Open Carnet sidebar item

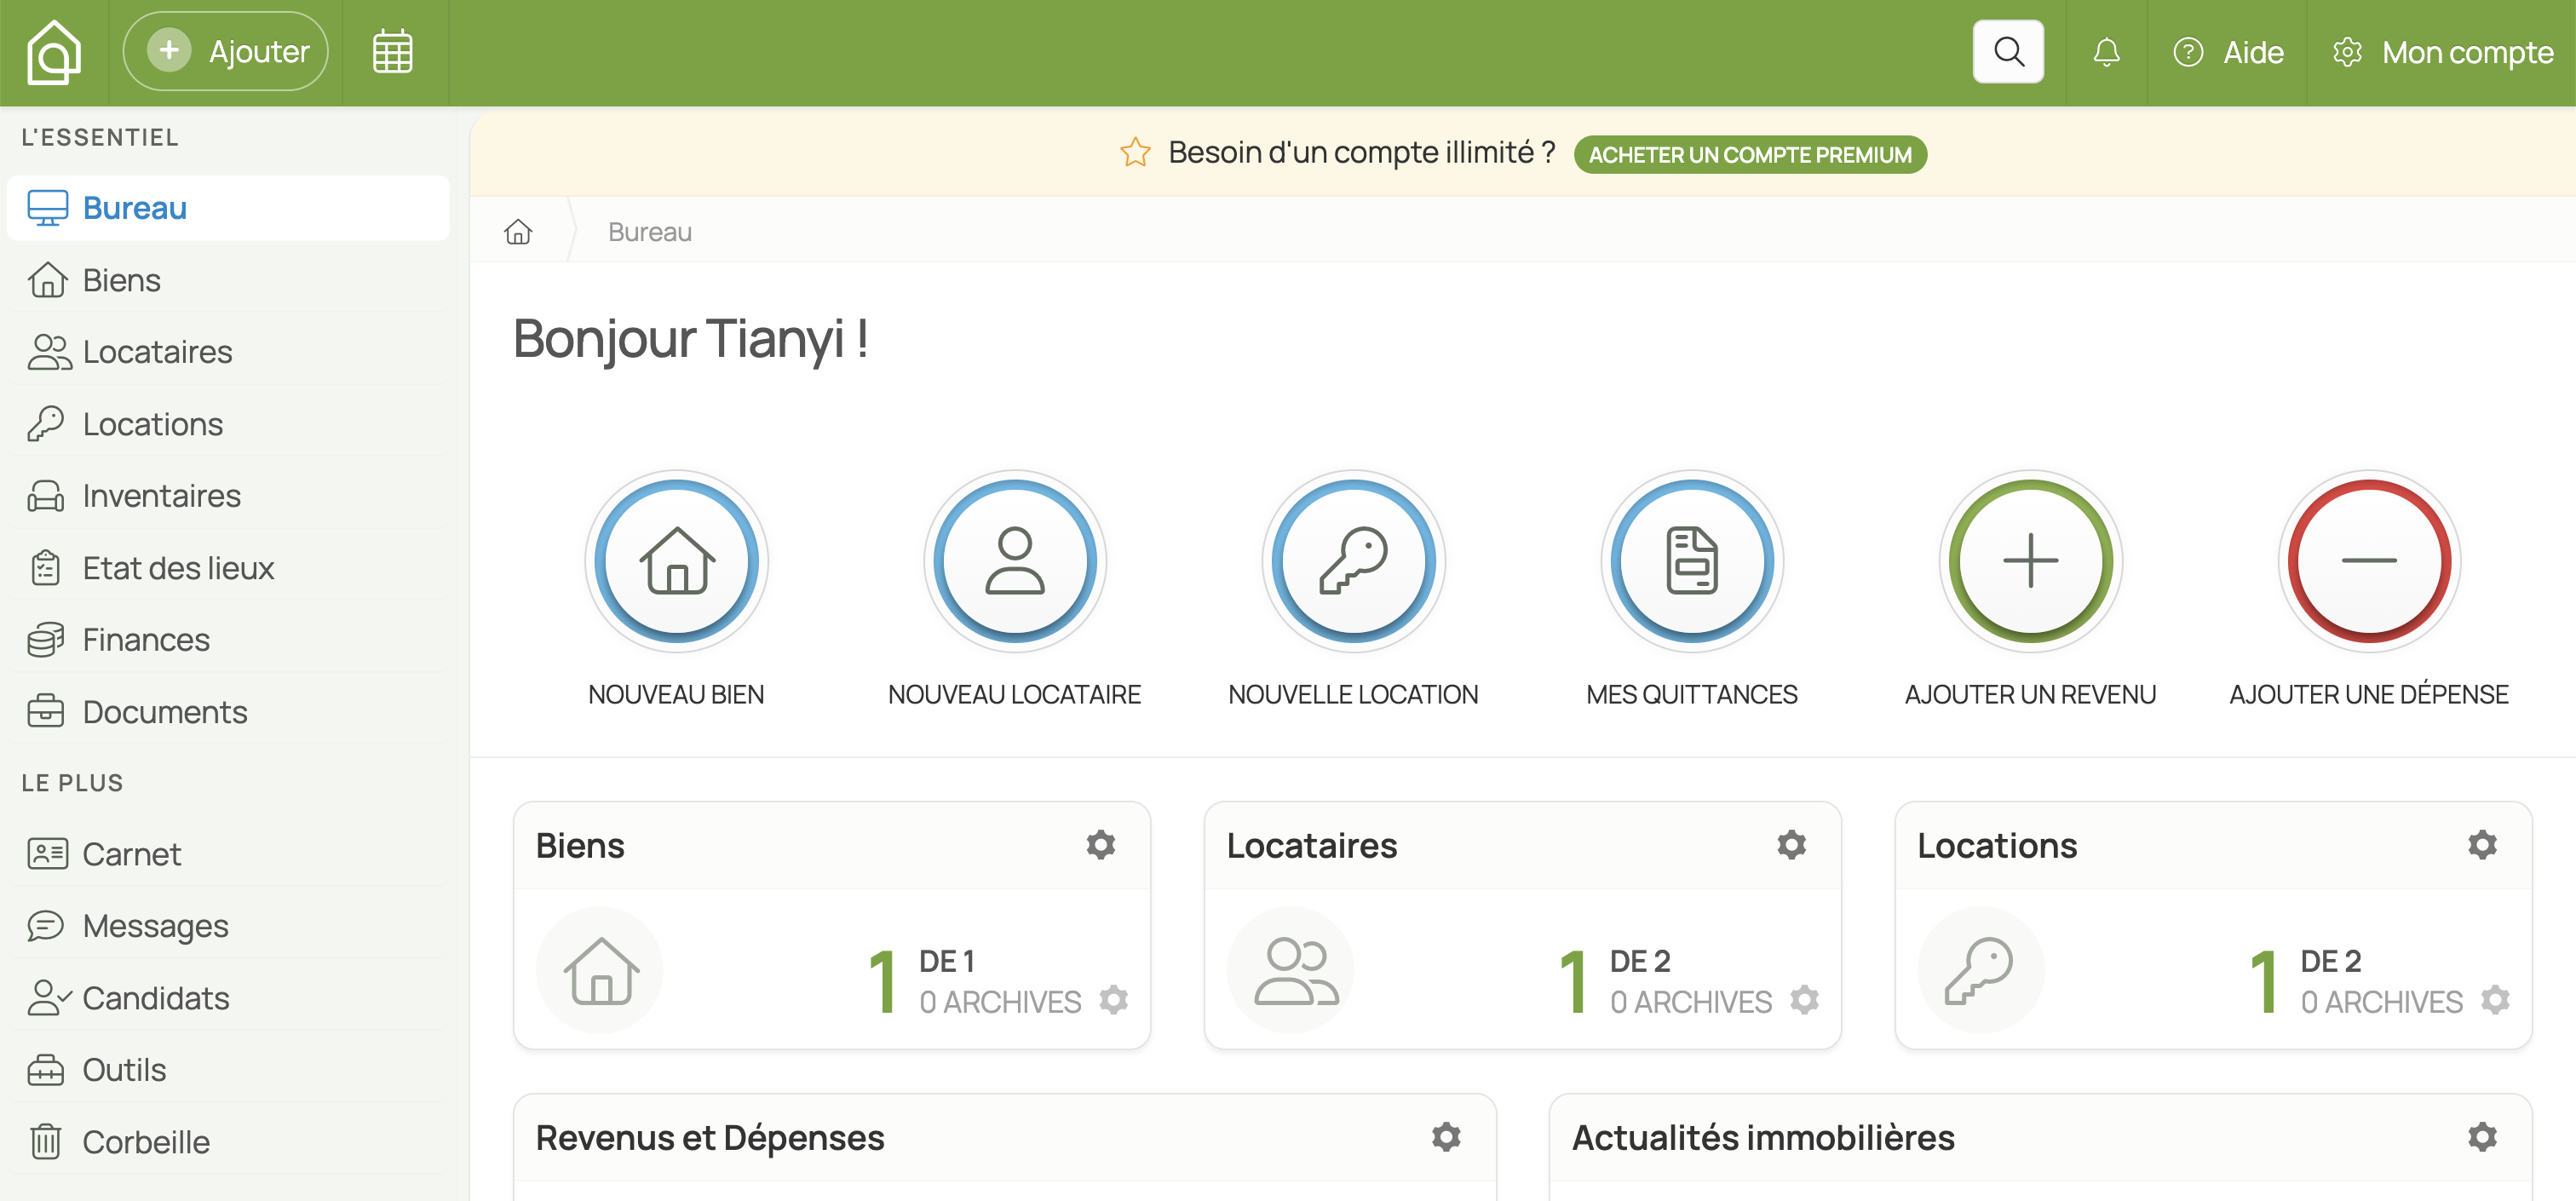click(x=228, y=854)
